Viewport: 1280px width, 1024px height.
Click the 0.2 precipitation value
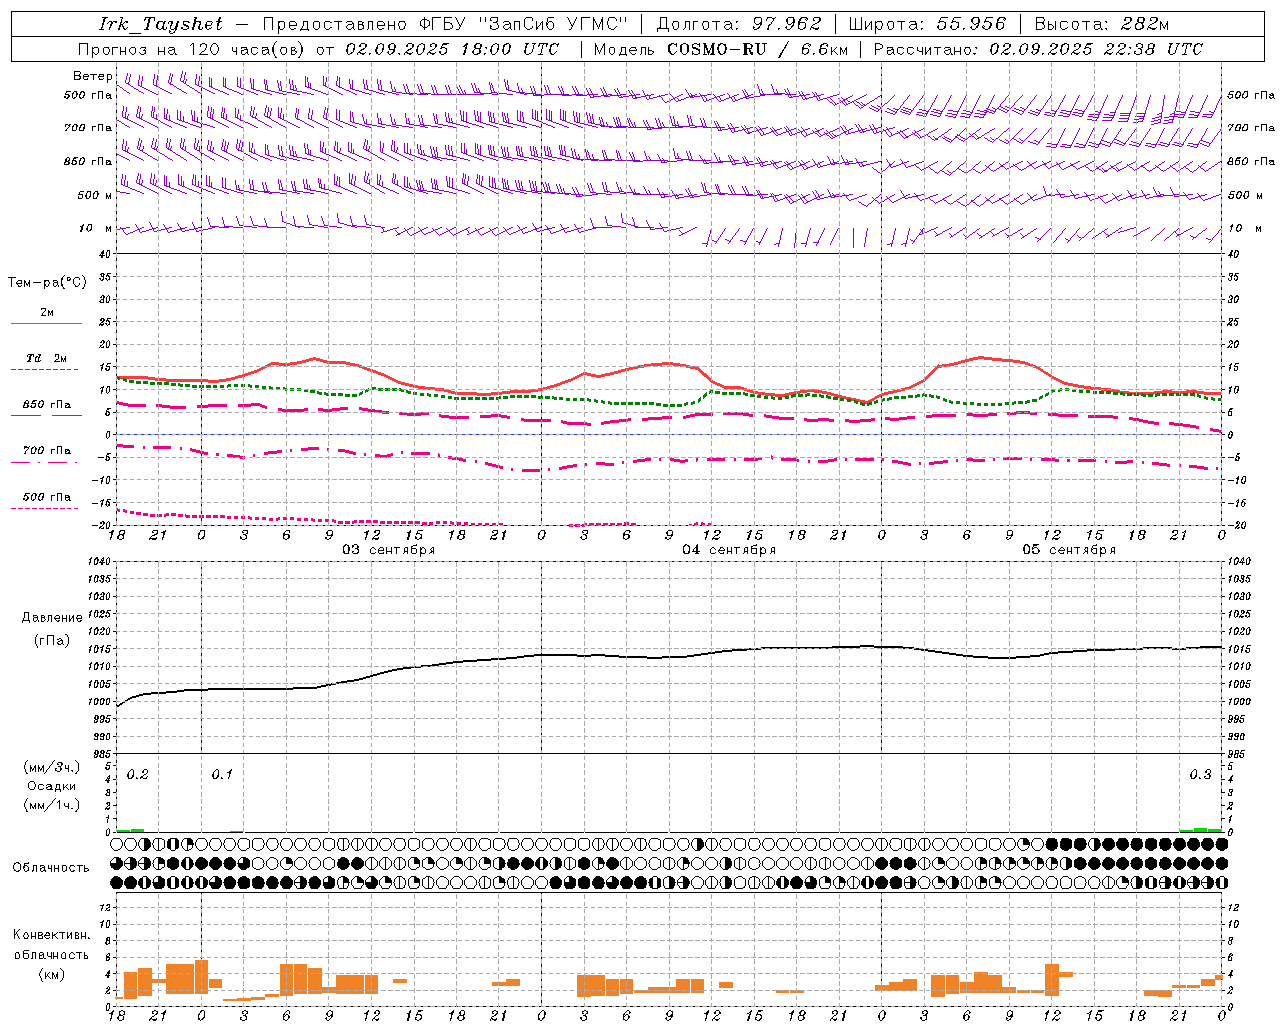pyautogui.click(x=138, y=774)
